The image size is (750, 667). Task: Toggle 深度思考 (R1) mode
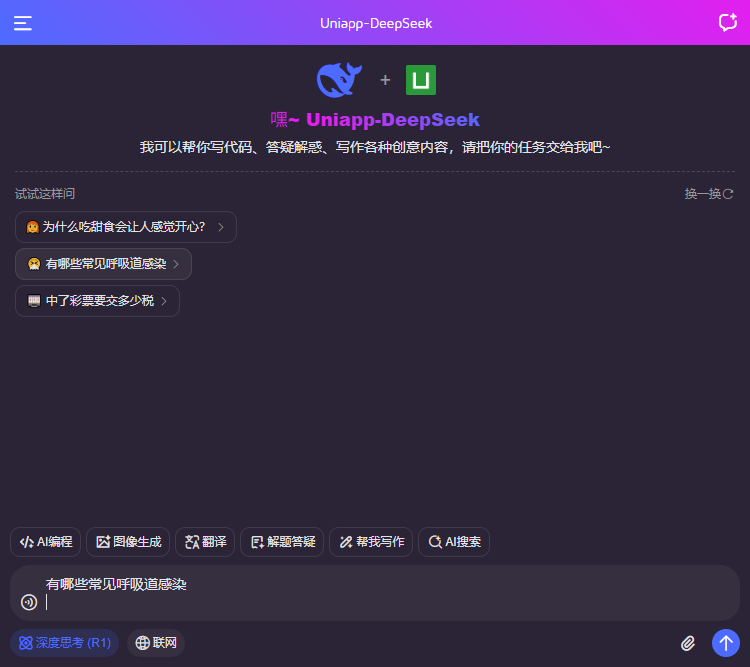[65, 643]
